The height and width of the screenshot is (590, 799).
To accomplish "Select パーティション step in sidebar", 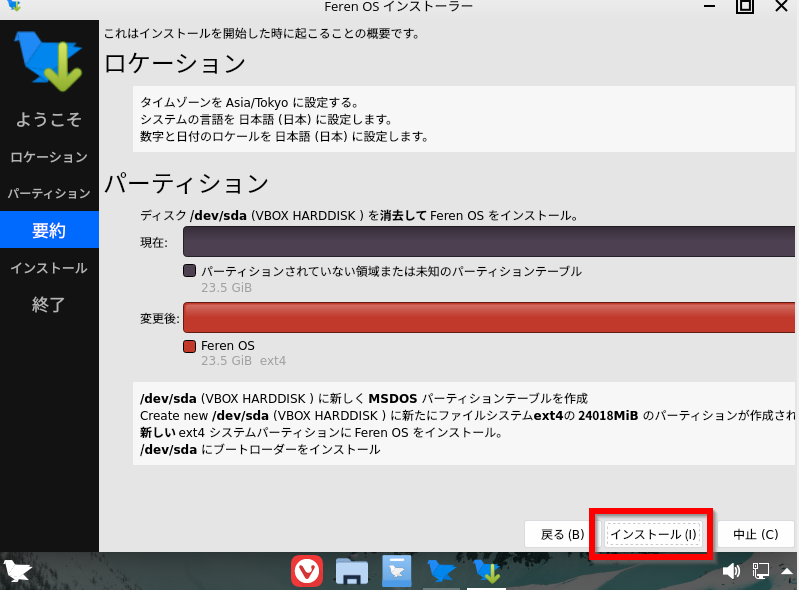I will [x=49, y=194].
